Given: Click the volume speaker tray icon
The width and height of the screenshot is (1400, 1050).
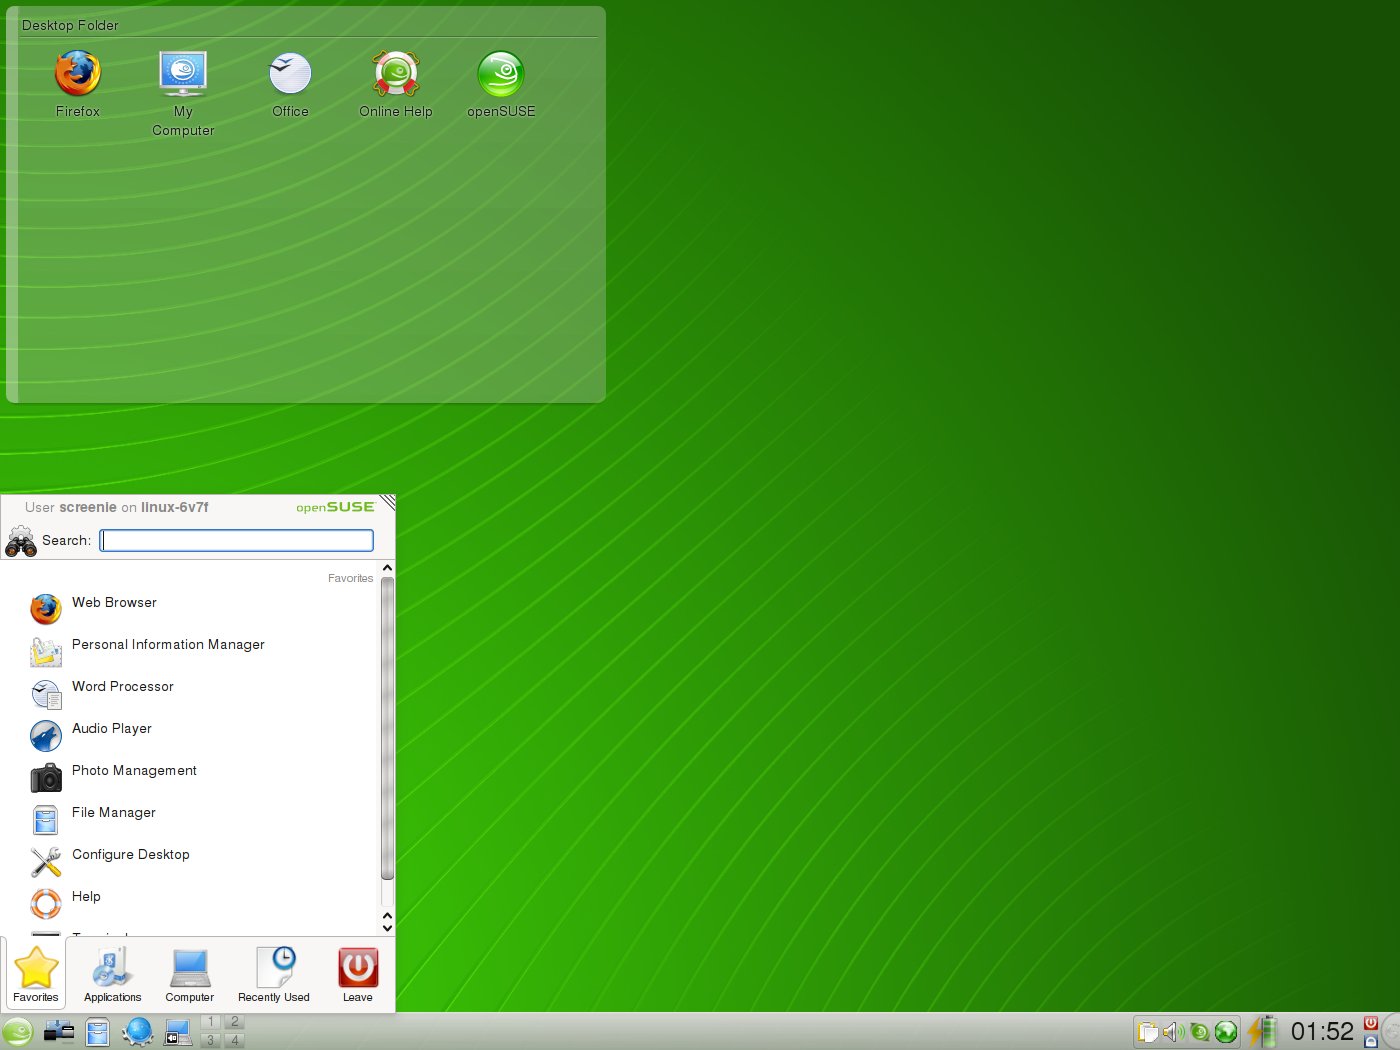Looking at the screenshot, I should point(1173,1032).
